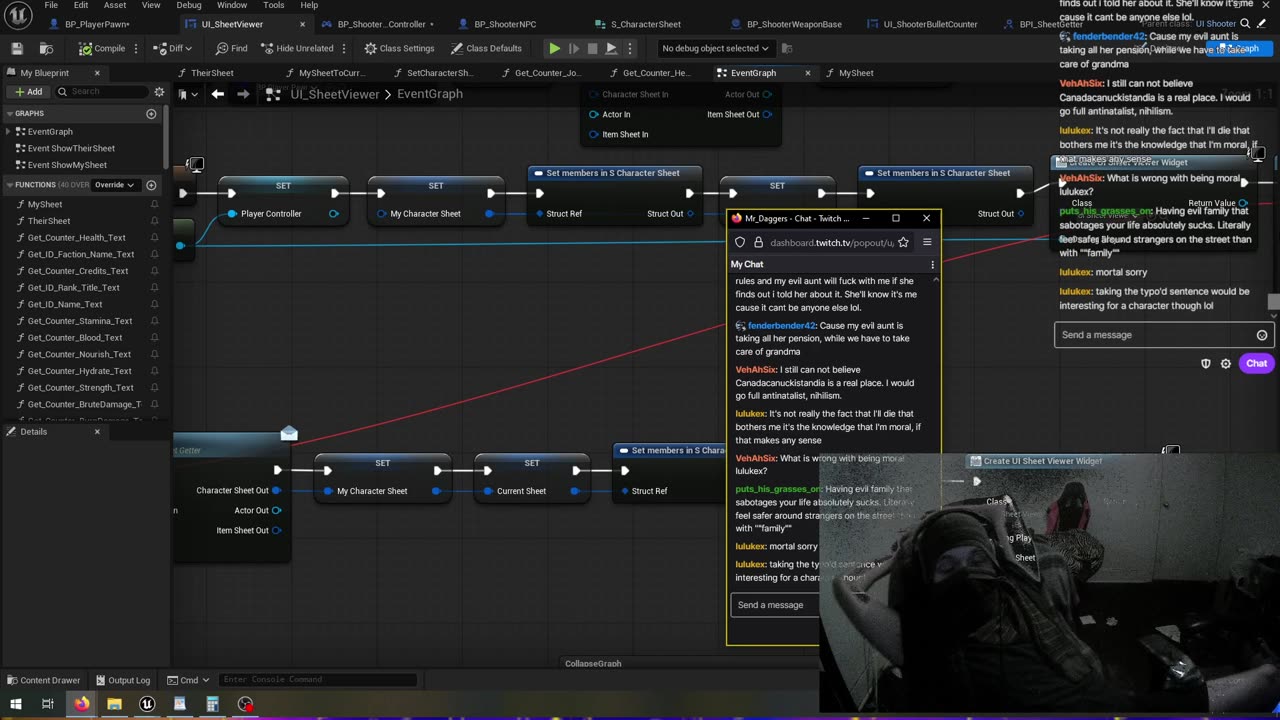Navigate back with the graph arrow

(217, 94)
